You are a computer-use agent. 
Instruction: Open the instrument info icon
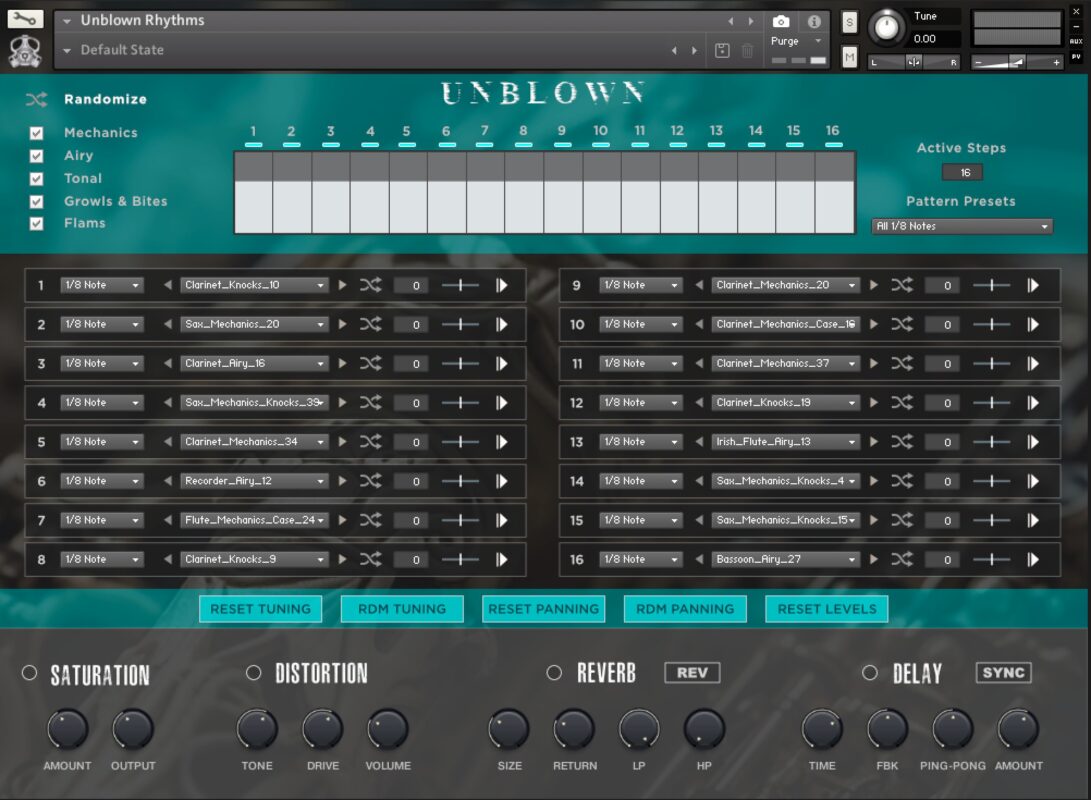(x=814, y=21)
